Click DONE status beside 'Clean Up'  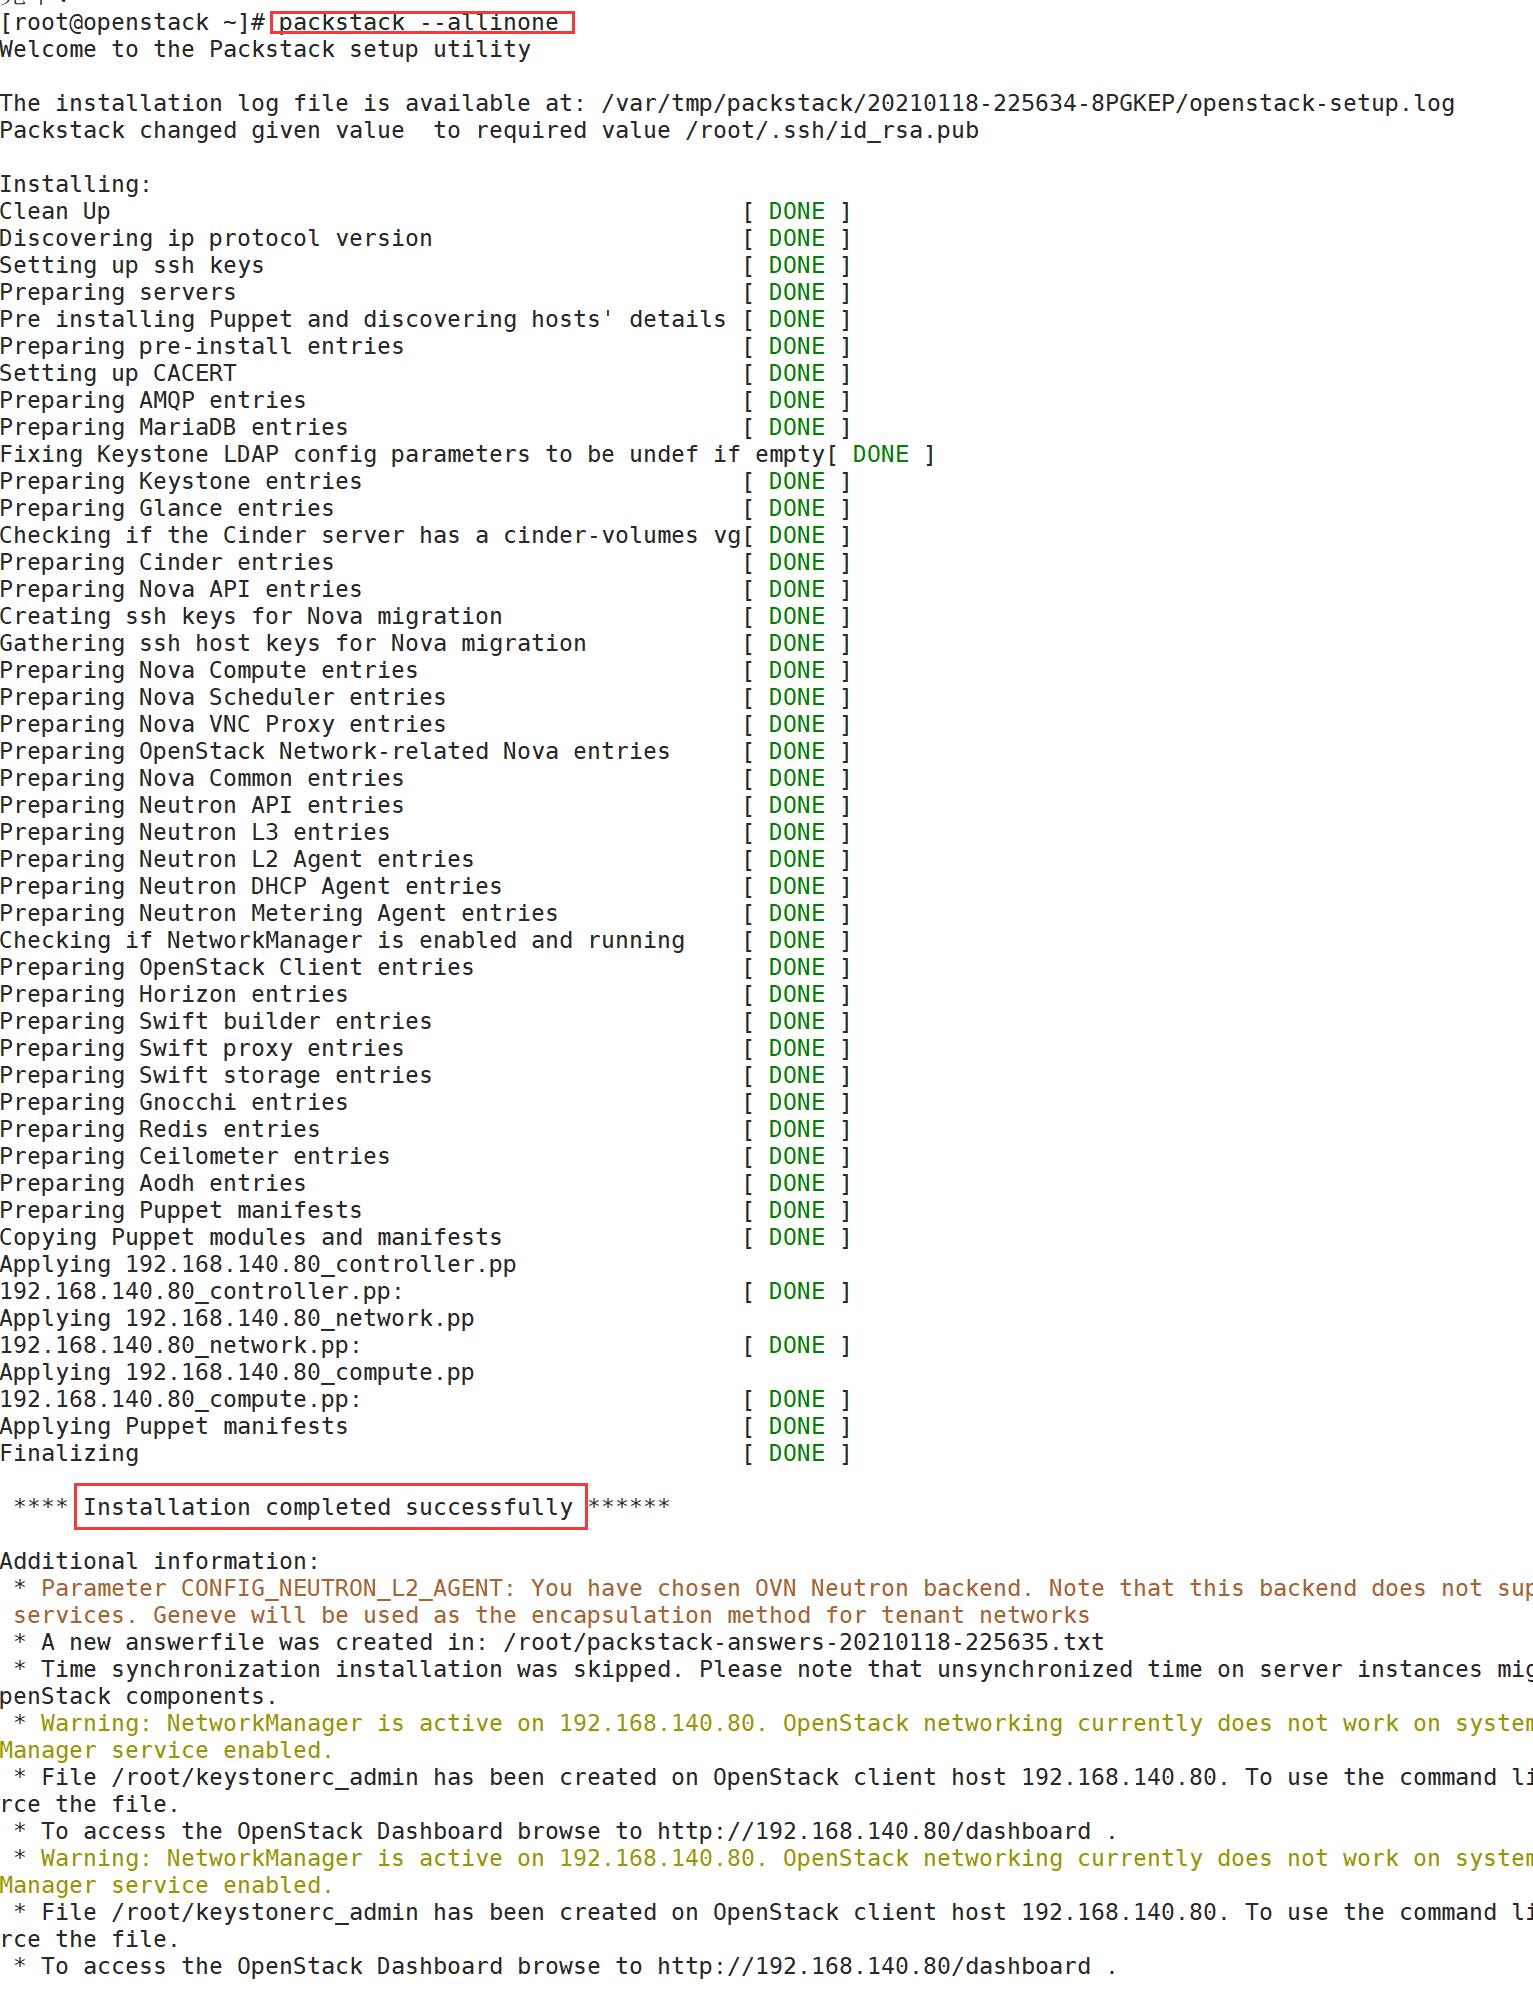[797, 212]
